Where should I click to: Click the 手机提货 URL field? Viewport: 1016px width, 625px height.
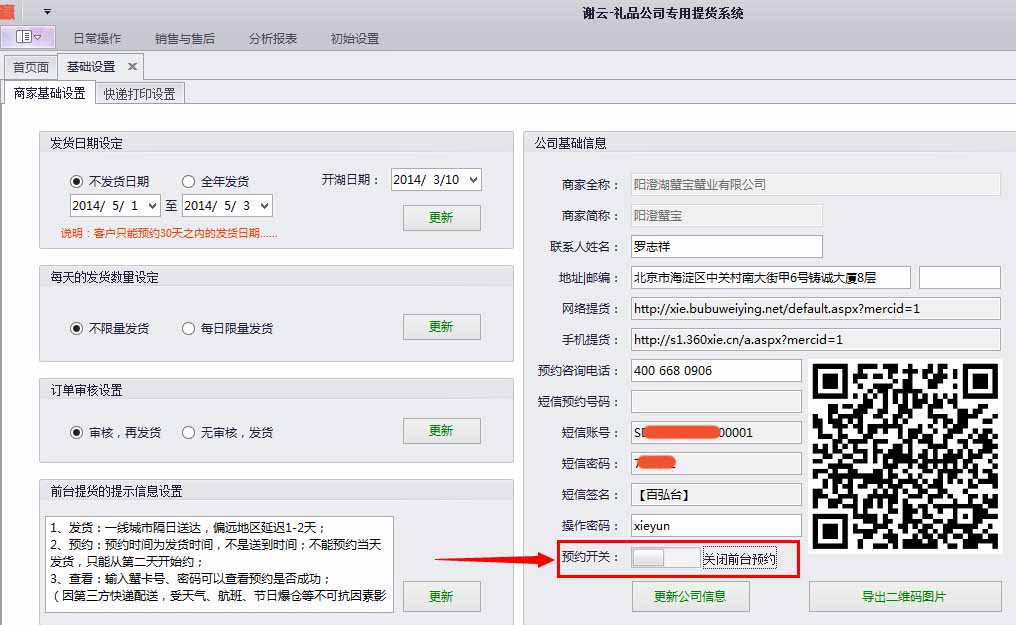(x=815, y=339)
